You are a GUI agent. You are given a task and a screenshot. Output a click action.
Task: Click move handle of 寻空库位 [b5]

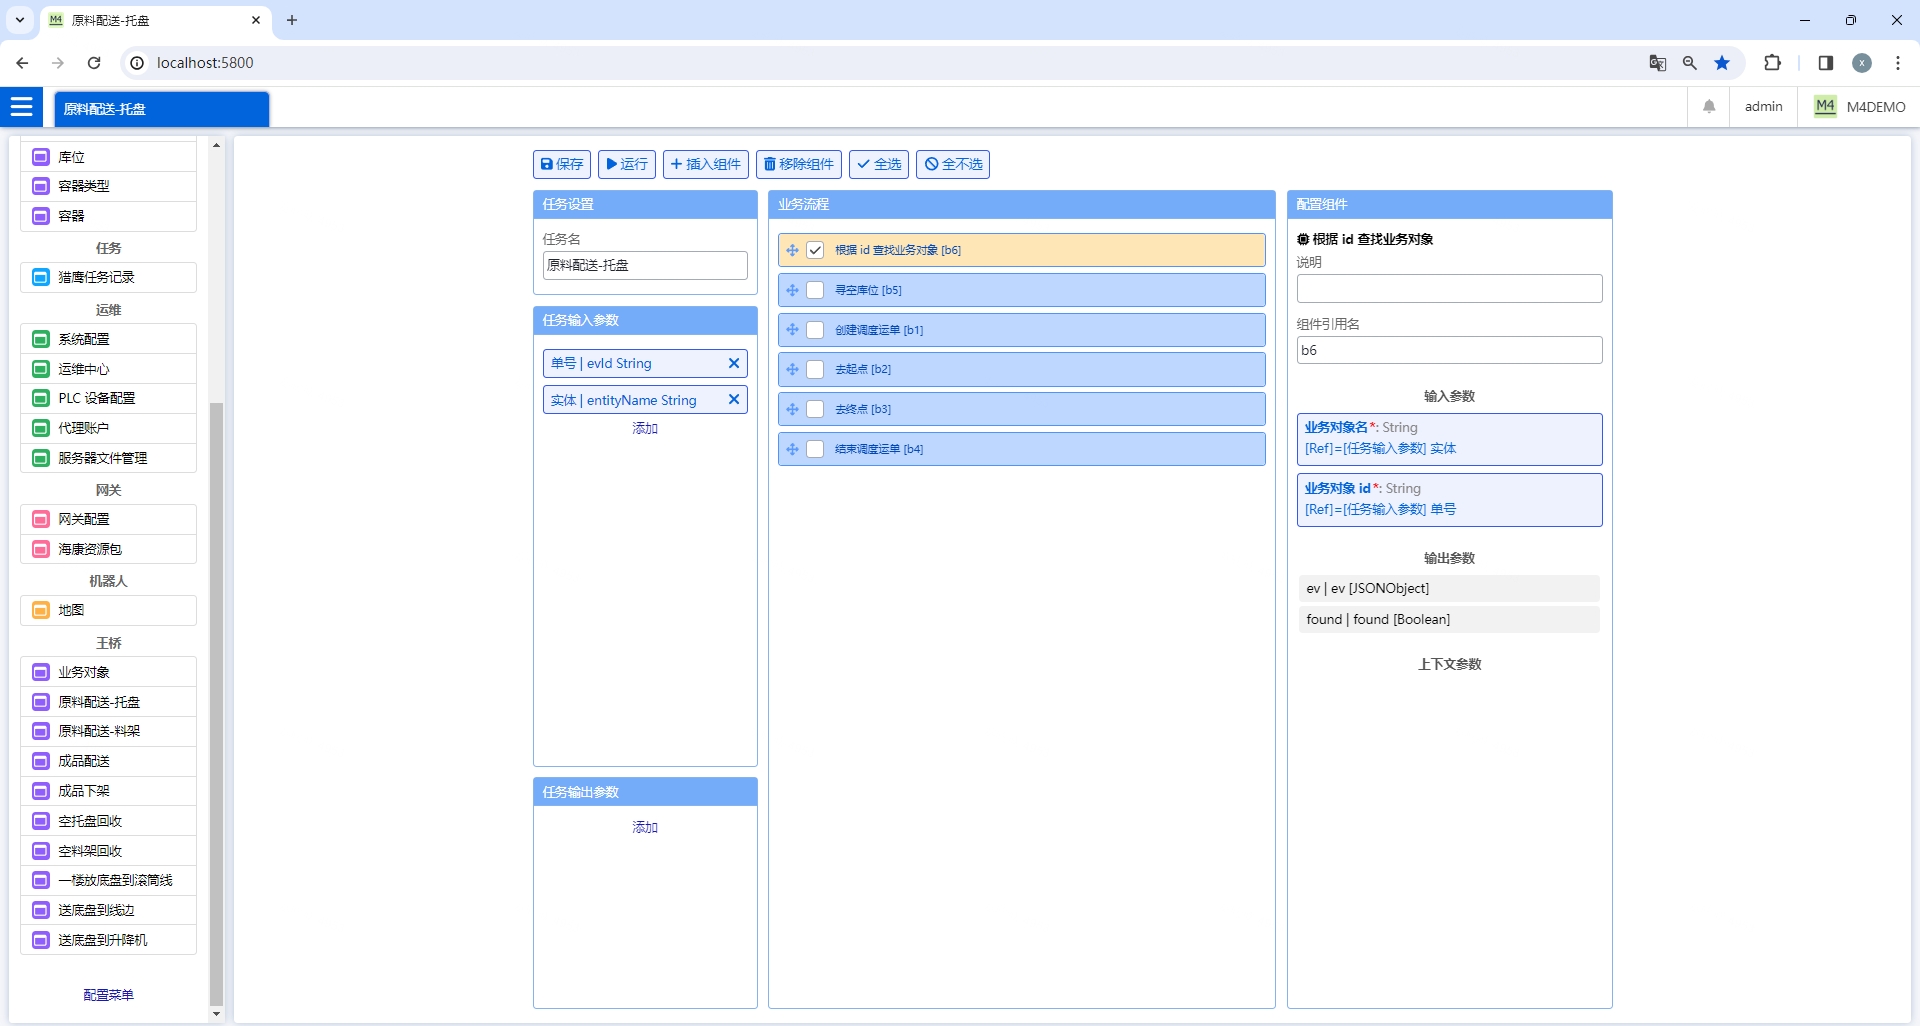click(792, 290)
